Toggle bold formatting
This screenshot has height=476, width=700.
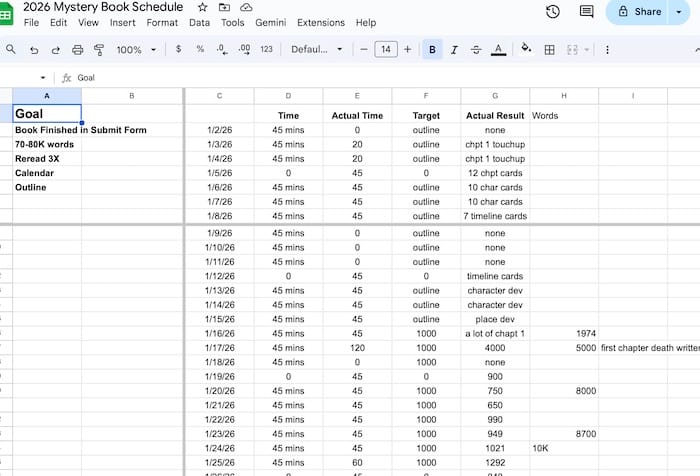click(x=432, y=50)
